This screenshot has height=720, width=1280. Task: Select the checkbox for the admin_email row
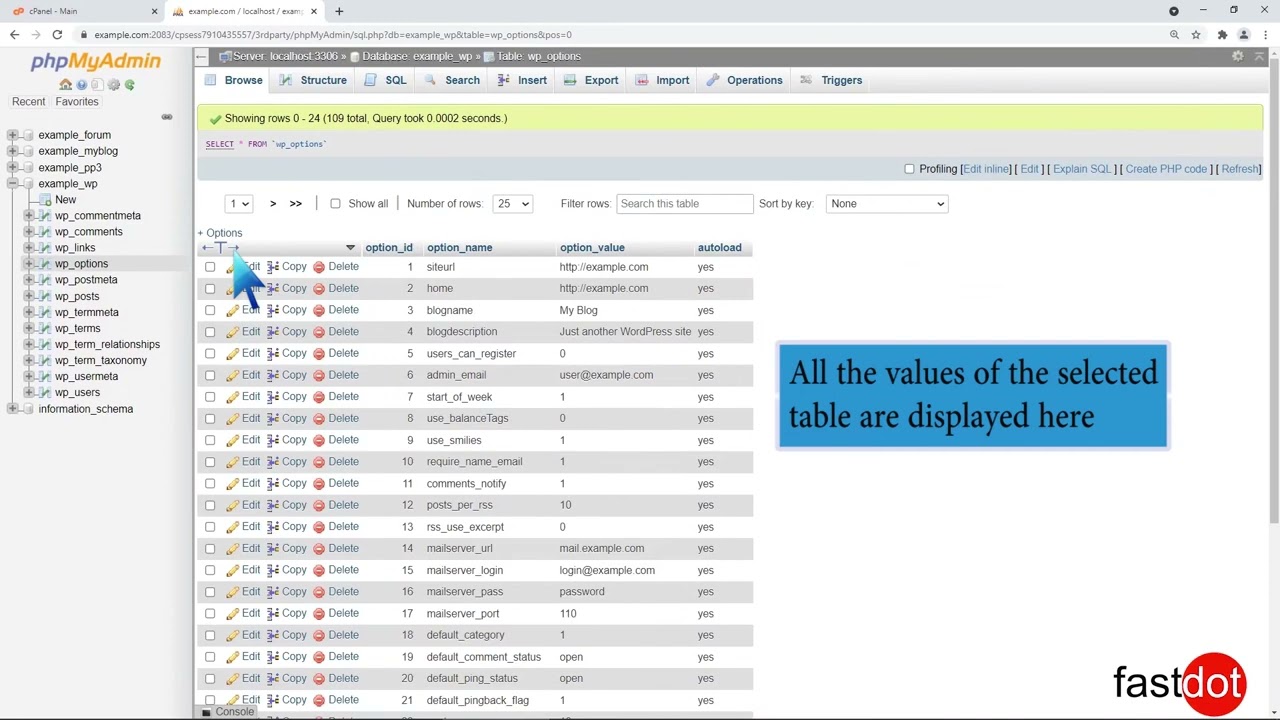click(210, 375)
